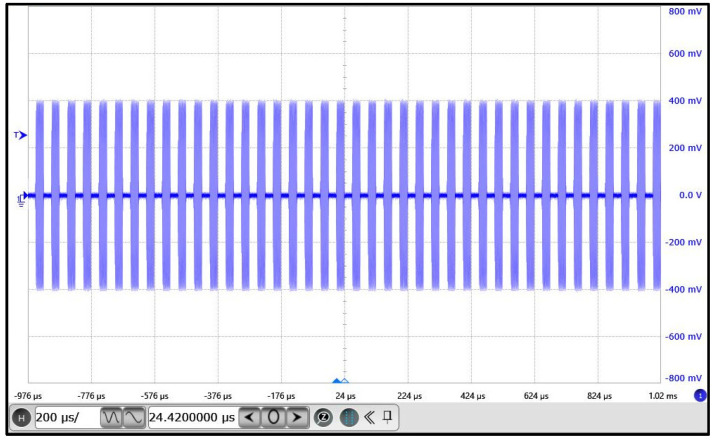Select the channel ground reference marker
The height and width of the screenshot is (443, 715).
pyautogui.click(x=22, y=198)
